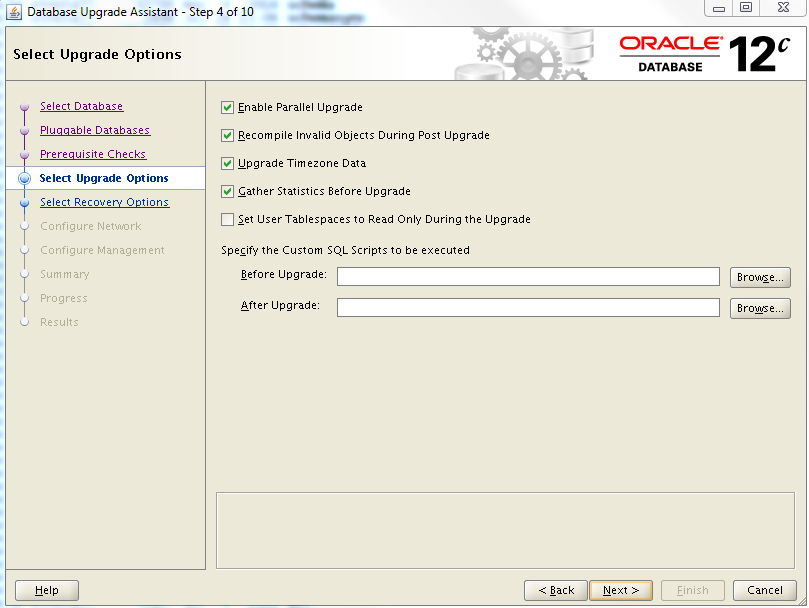This screenshot has width=809, height=608.
Task: Click the Select Database step bullet
Action: (24, 107)
